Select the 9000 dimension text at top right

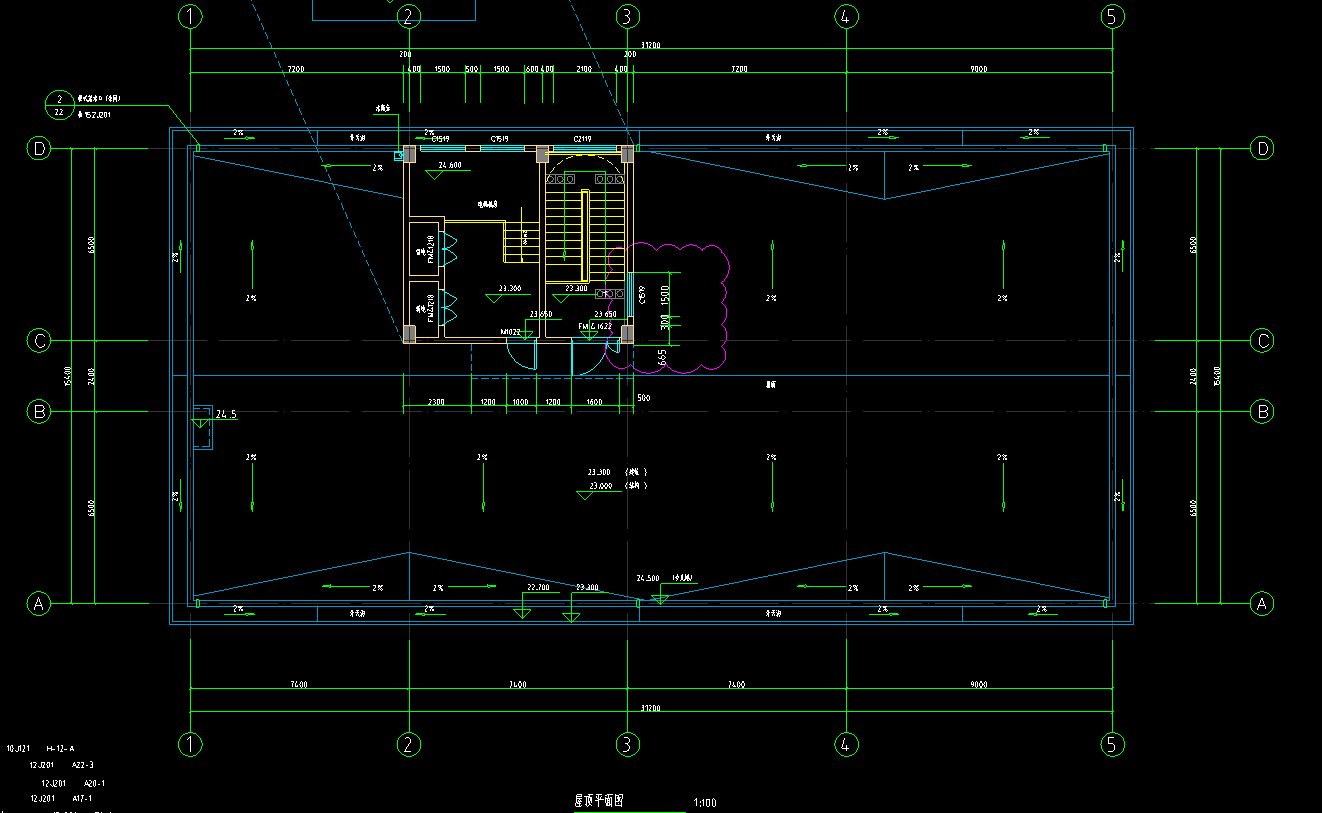click(978, 69)
